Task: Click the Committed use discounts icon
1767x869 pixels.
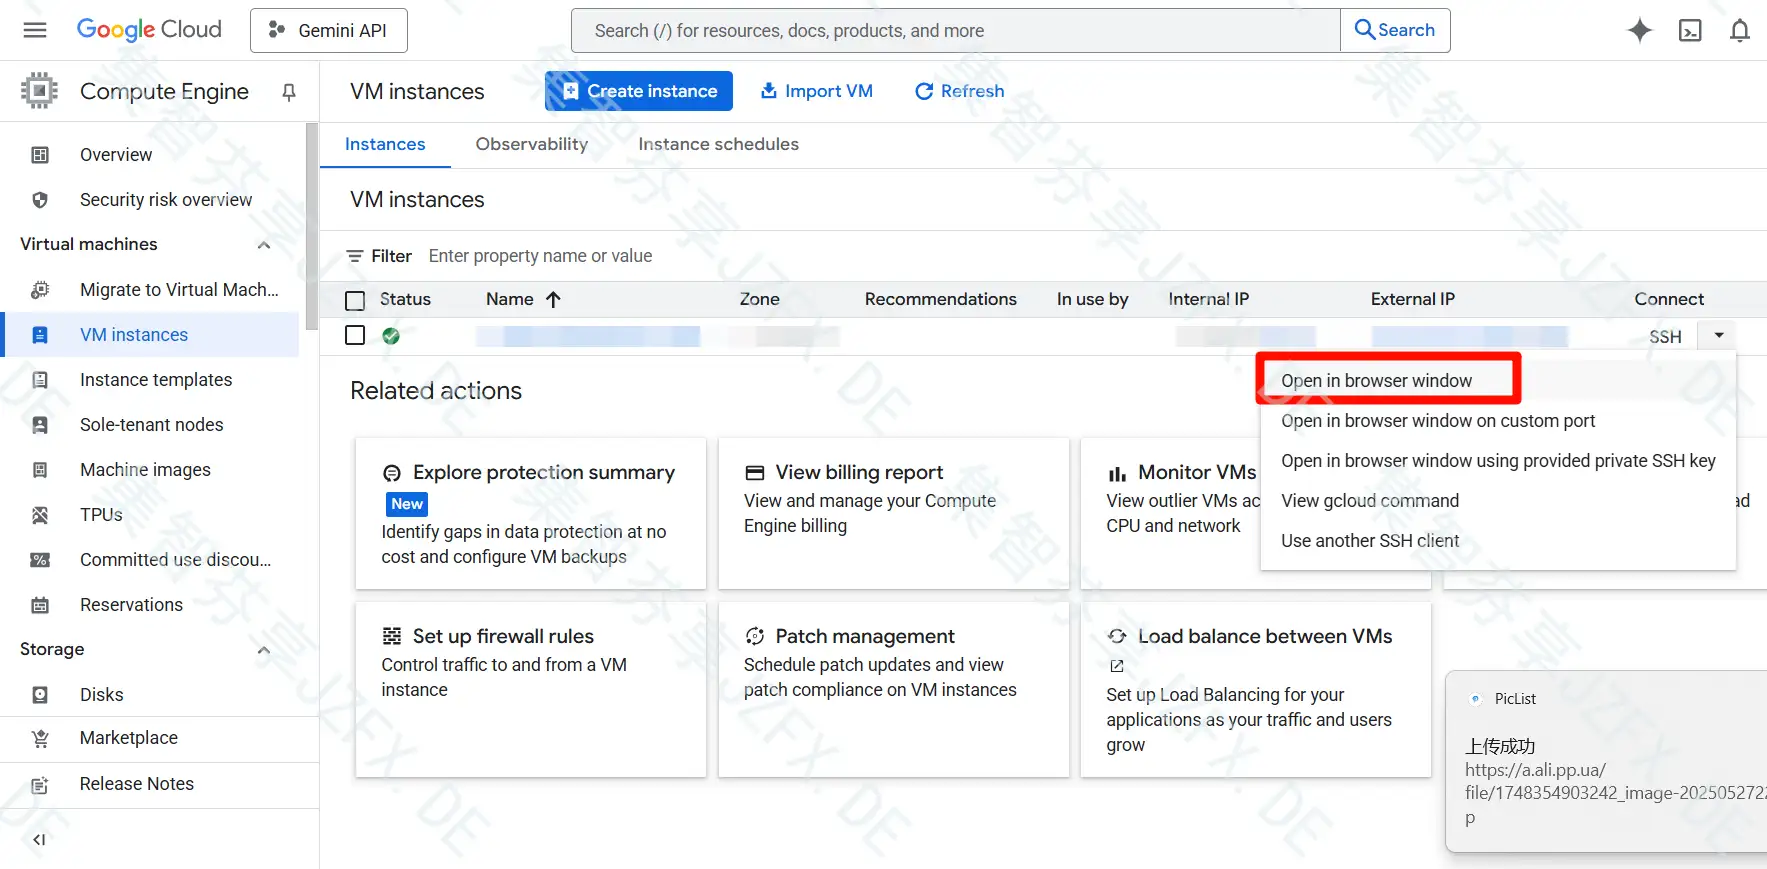Action: pos(40,560)
